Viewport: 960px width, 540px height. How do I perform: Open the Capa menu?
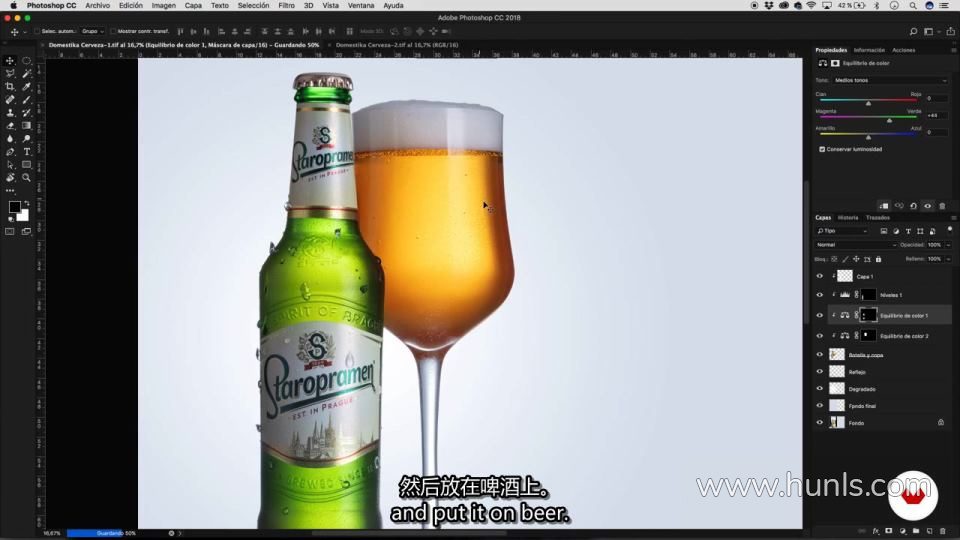point(193,6)
